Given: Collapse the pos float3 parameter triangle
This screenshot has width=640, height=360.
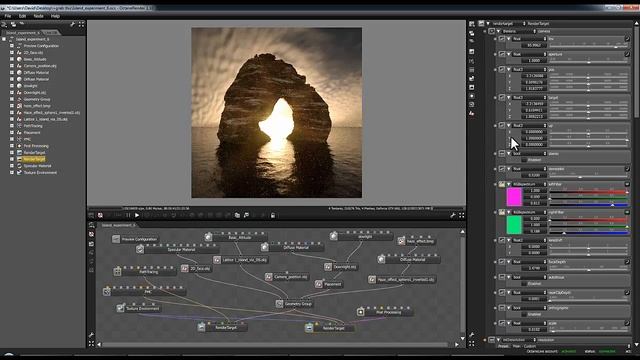Looking at the screenshot, I should (509, 69).
